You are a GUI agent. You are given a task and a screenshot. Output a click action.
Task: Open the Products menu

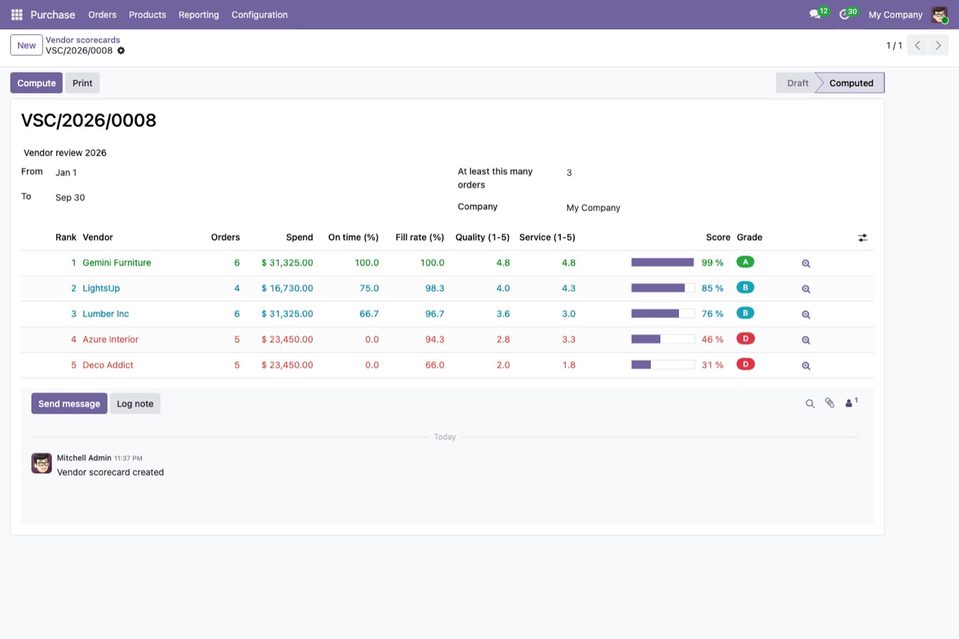pyautogui.click(x=147, y=15)
